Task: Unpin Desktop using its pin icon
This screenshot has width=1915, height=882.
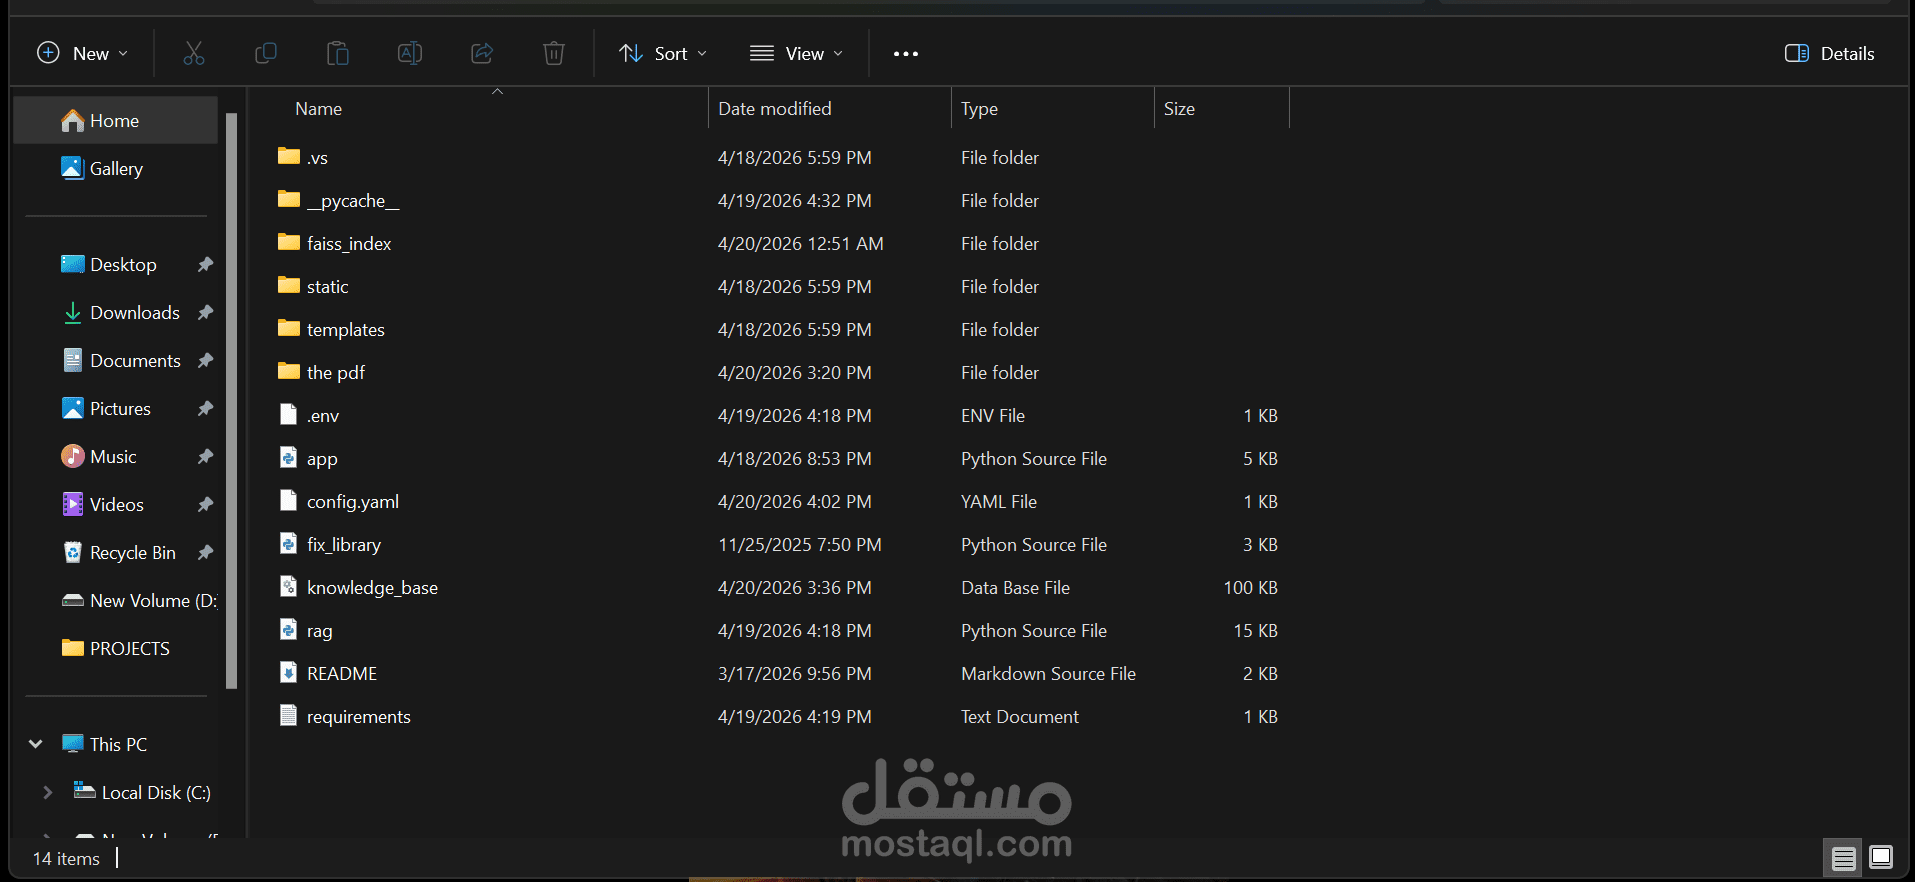Action: click(205, 265)
